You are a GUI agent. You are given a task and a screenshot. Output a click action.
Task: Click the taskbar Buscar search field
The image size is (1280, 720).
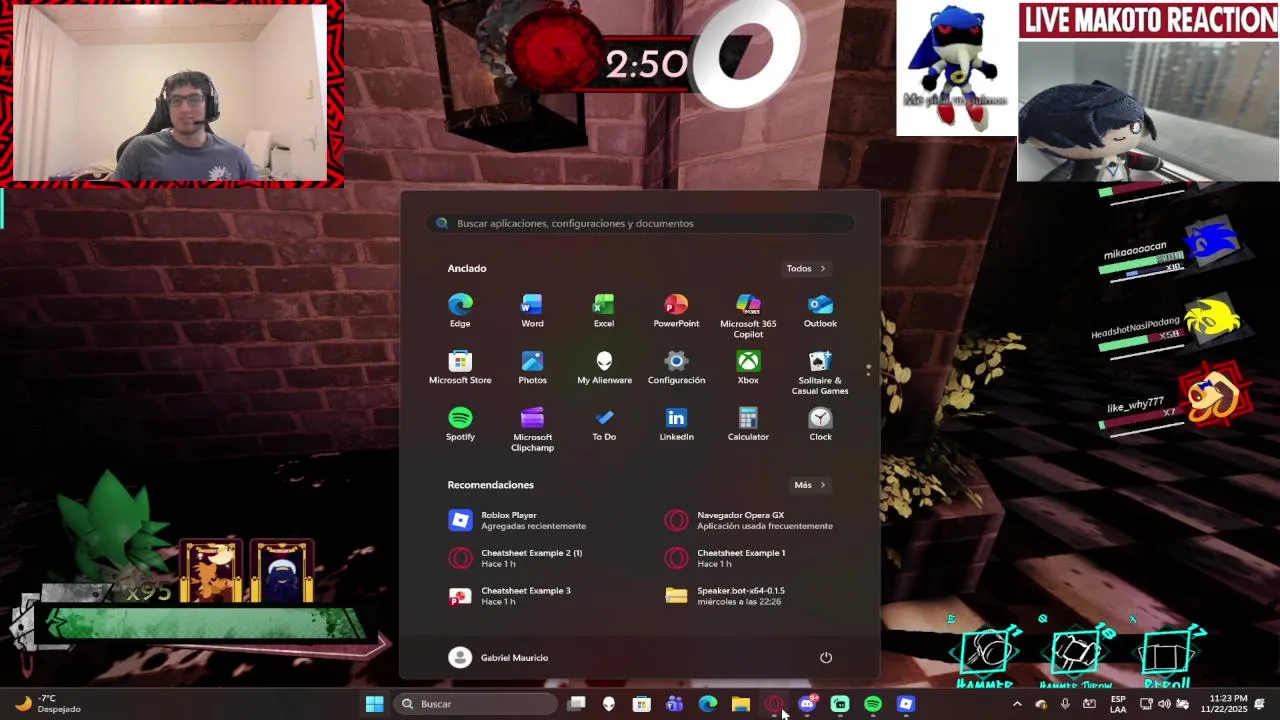tap(476, 704)
